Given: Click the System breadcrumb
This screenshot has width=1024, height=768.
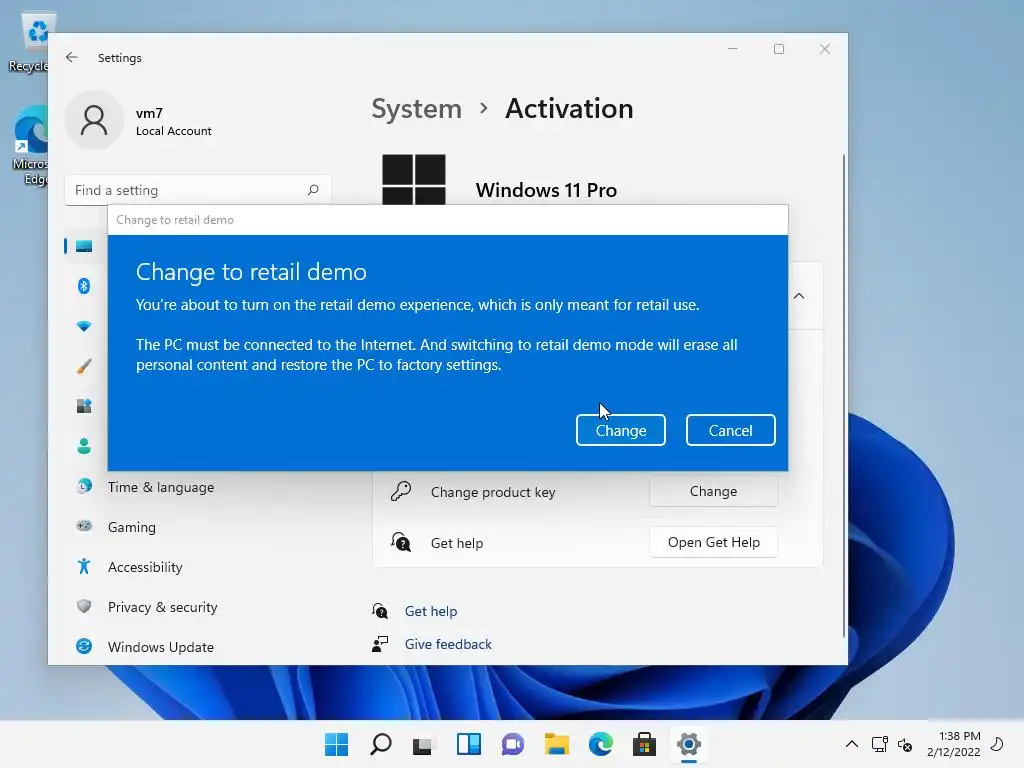Looking at the screenshot, I should (416, 108).
